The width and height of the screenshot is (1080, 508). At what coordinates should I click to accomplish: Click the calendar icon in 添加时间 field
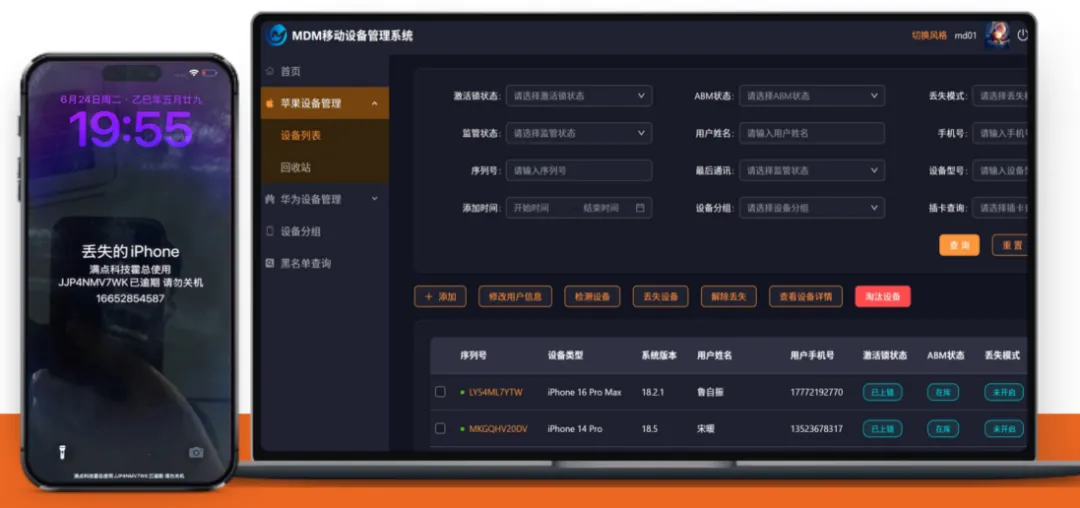pyautogui.click(x=640, y=208)
